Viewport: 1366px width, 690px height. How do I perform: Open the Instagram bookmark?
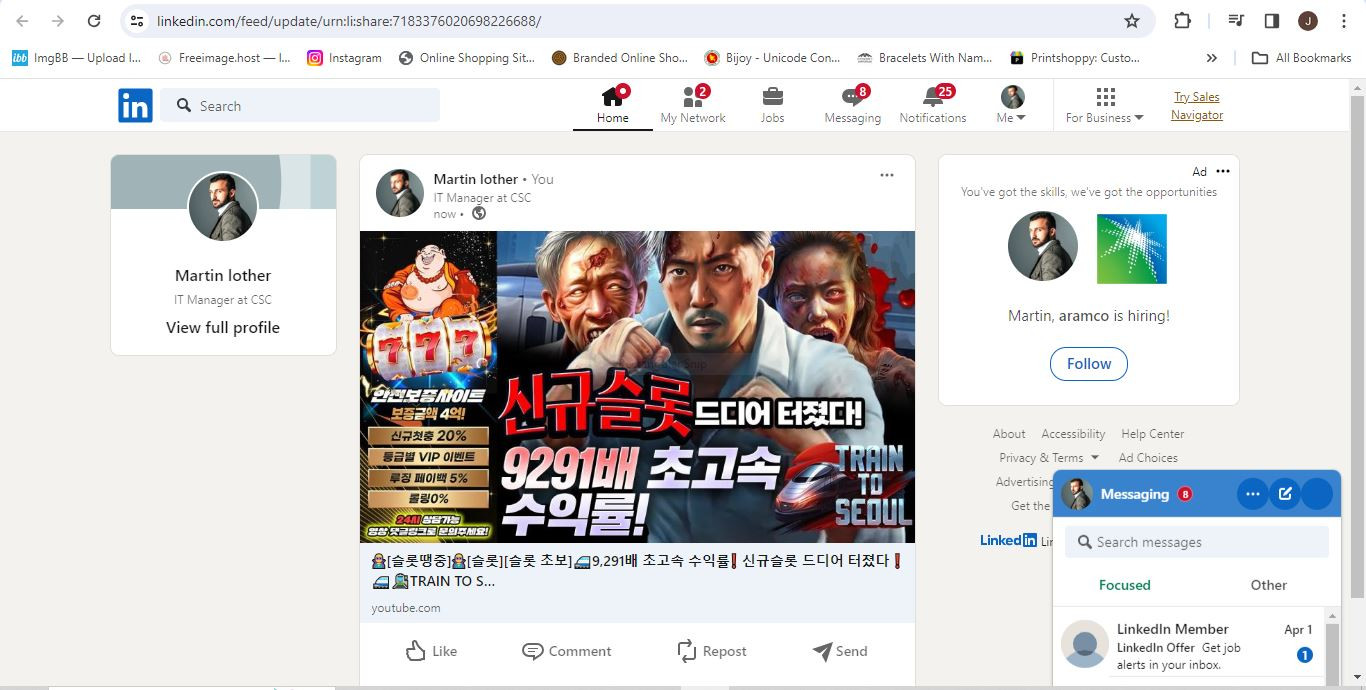coord(344,58)
